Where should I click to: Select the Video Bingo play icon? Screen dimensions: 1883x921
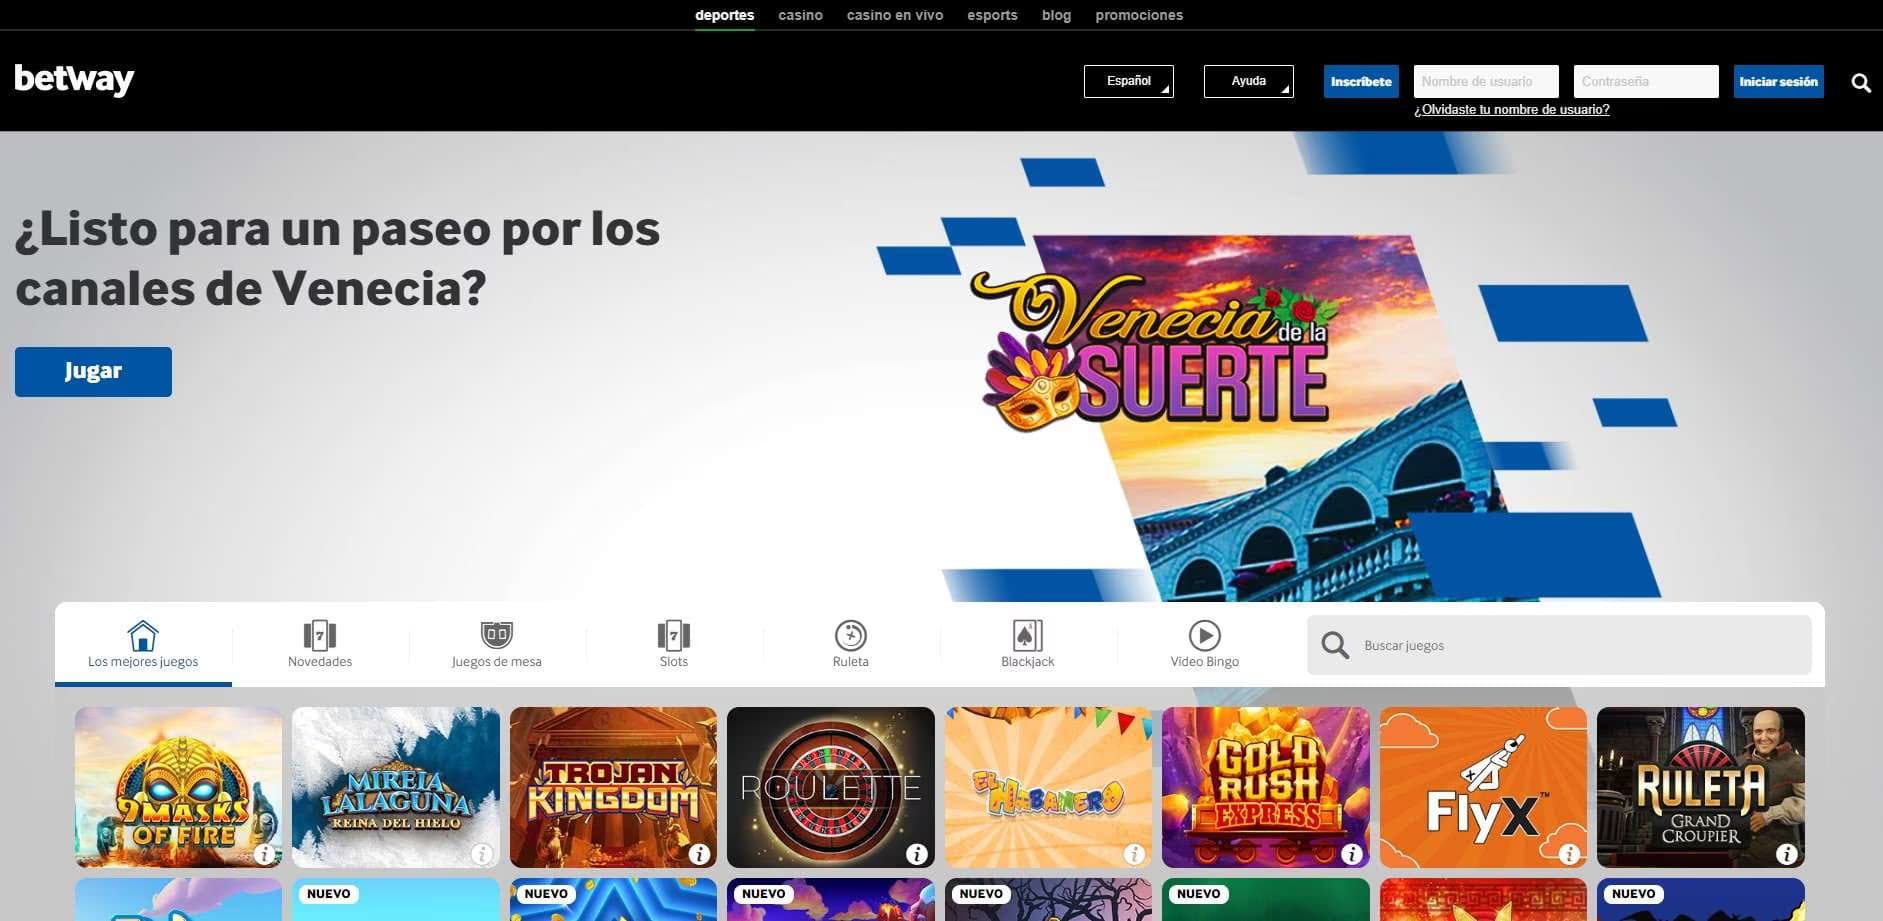tap(1204, 634)
